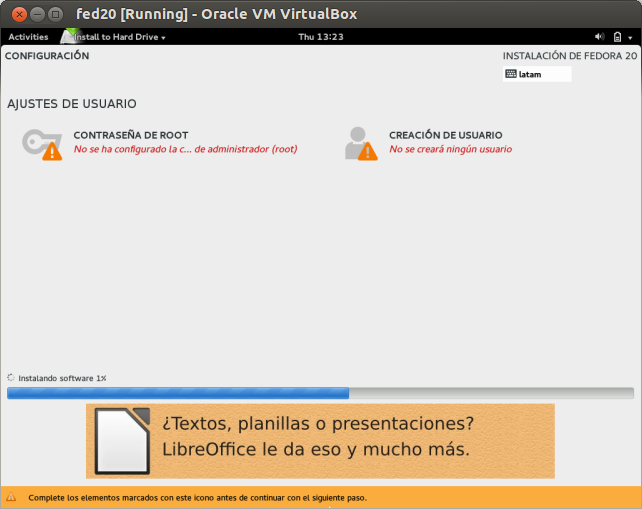Viewport: 642px width, 509px height.
Task: Click the volume speaker icon in top bar
Action: point(599,37)
